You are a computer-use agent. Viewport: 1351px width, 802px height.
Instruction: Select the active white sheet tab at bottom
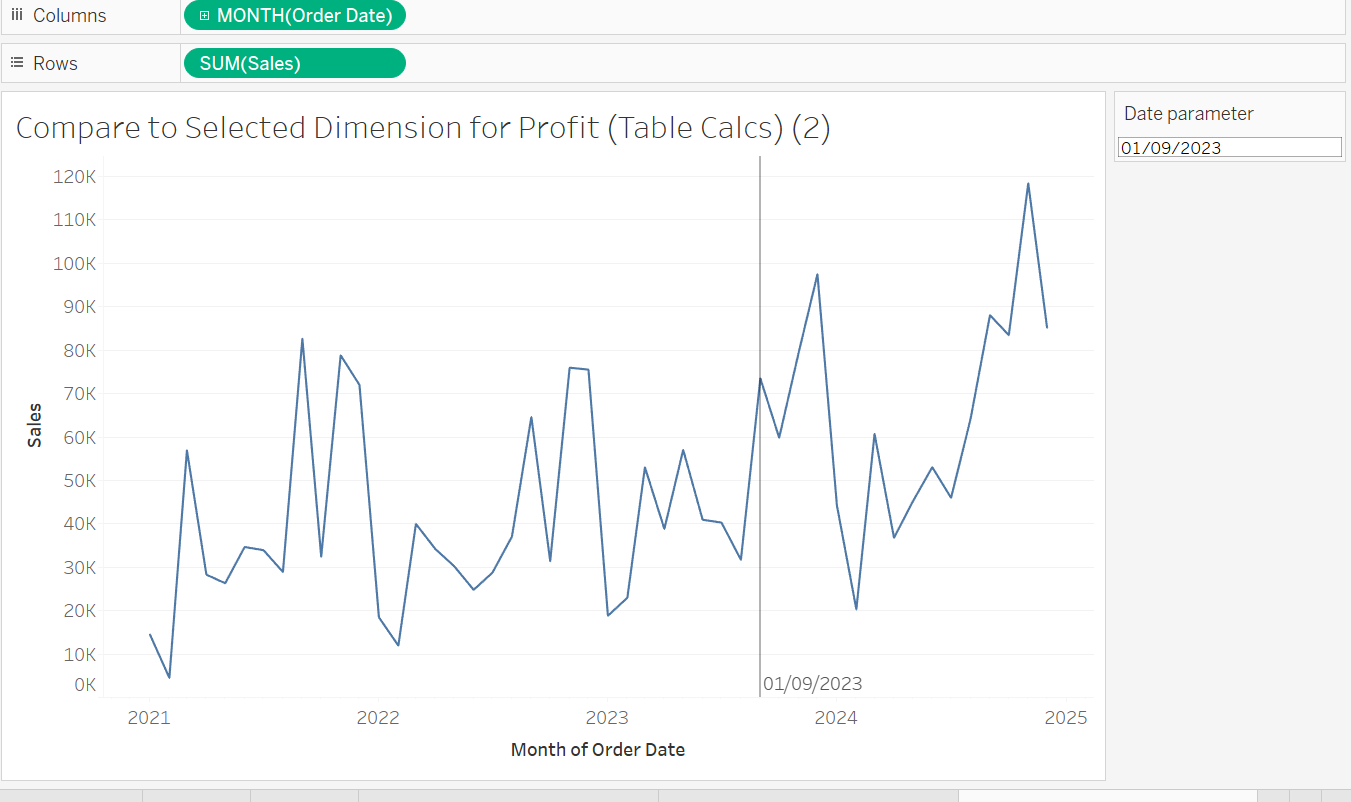[x=1107, y=796]
